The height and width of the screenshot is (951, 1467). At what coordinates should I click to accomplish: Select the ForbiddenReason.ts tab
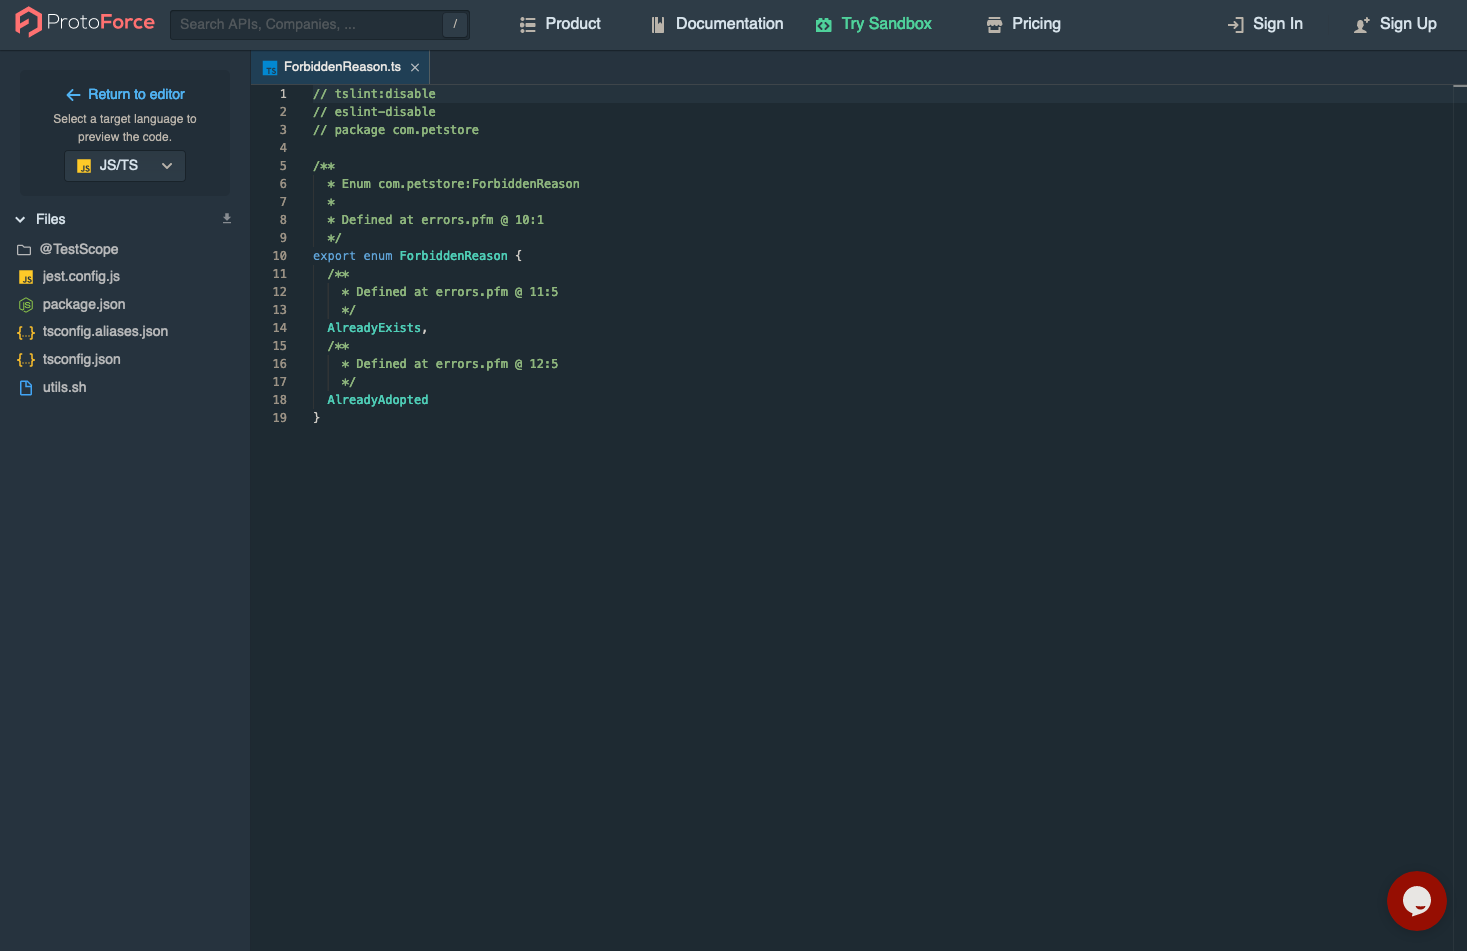[340, 67]
